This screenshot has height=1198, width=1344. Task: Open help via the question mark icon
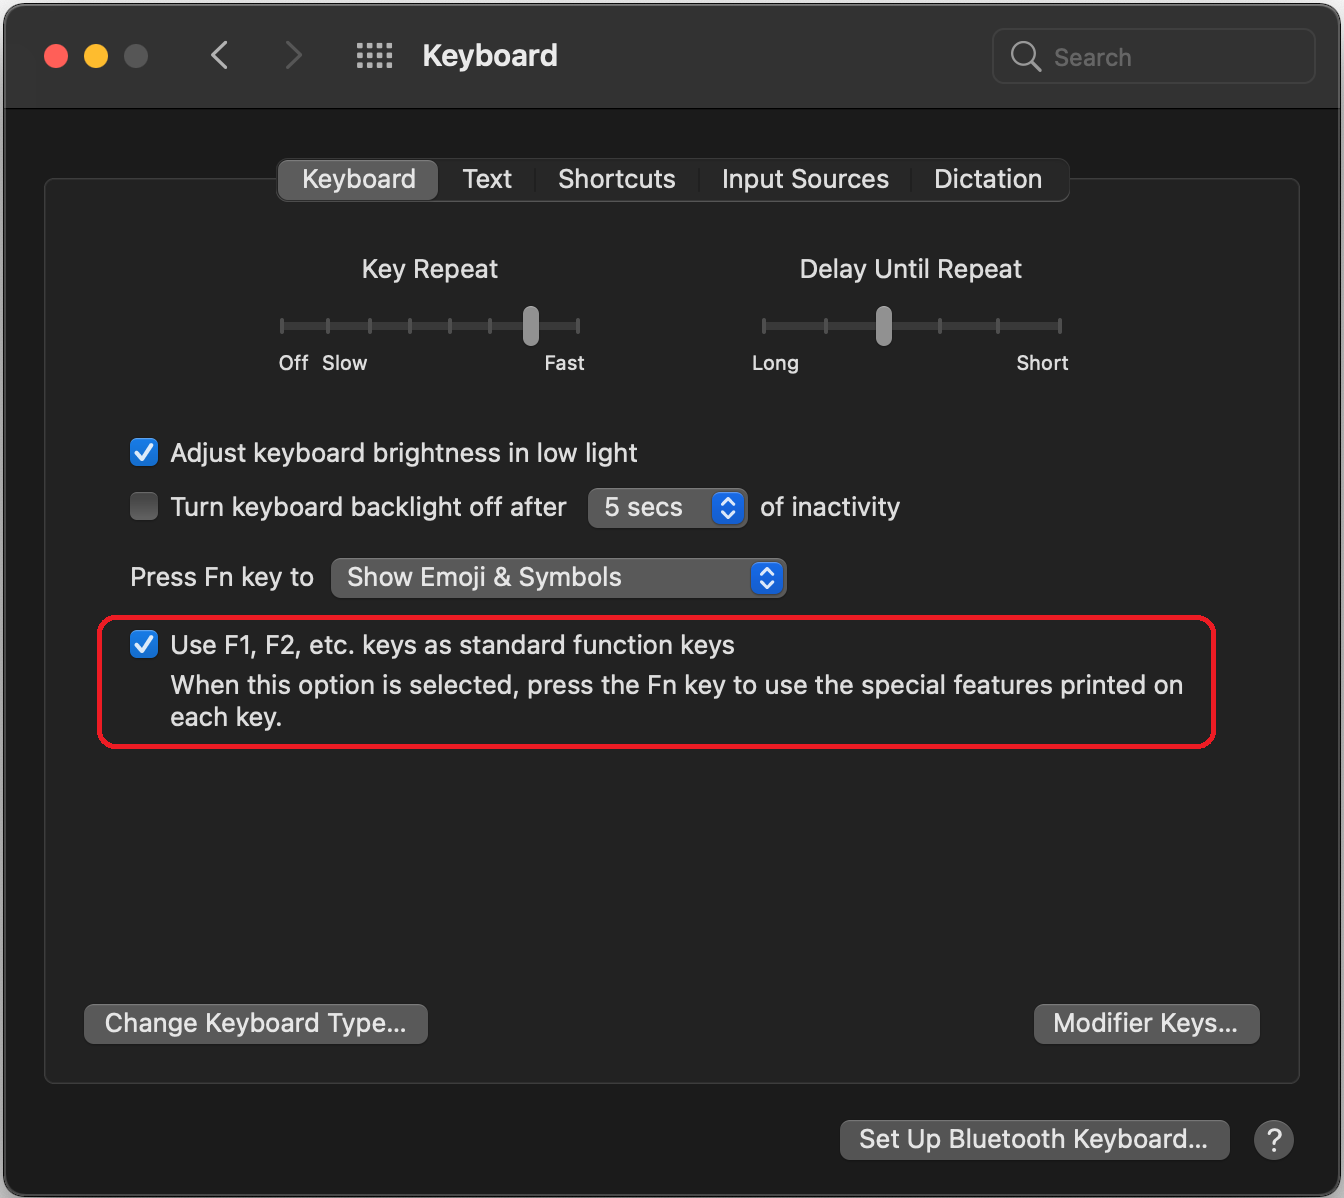1273,1139
